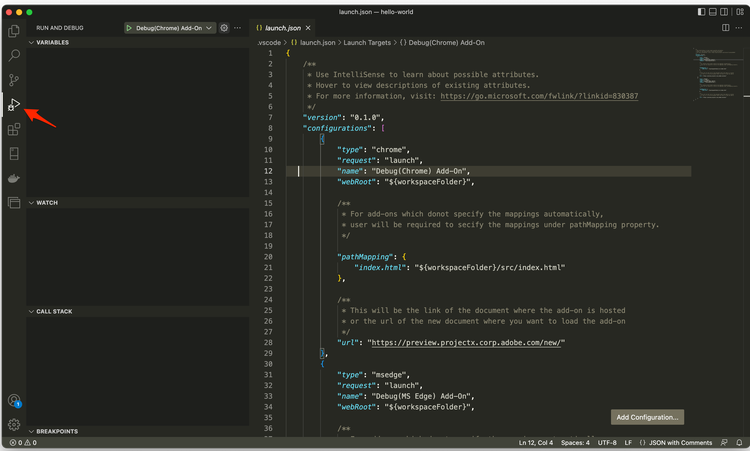
Task: Split the editor right
Action: 725,28
